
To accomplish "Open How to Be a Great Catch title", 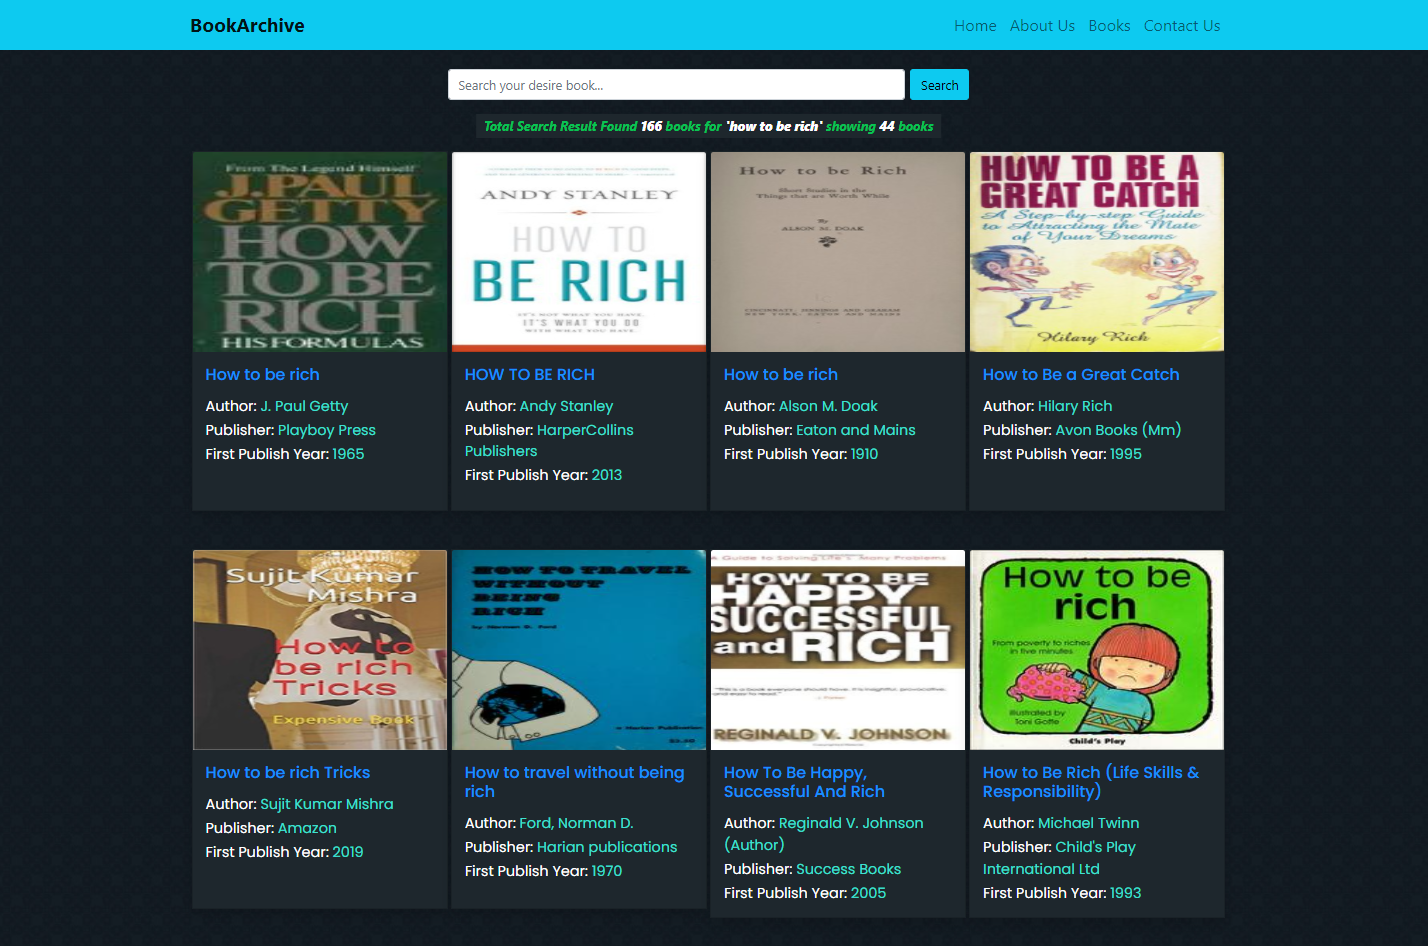I will [x=1081, y=374].
